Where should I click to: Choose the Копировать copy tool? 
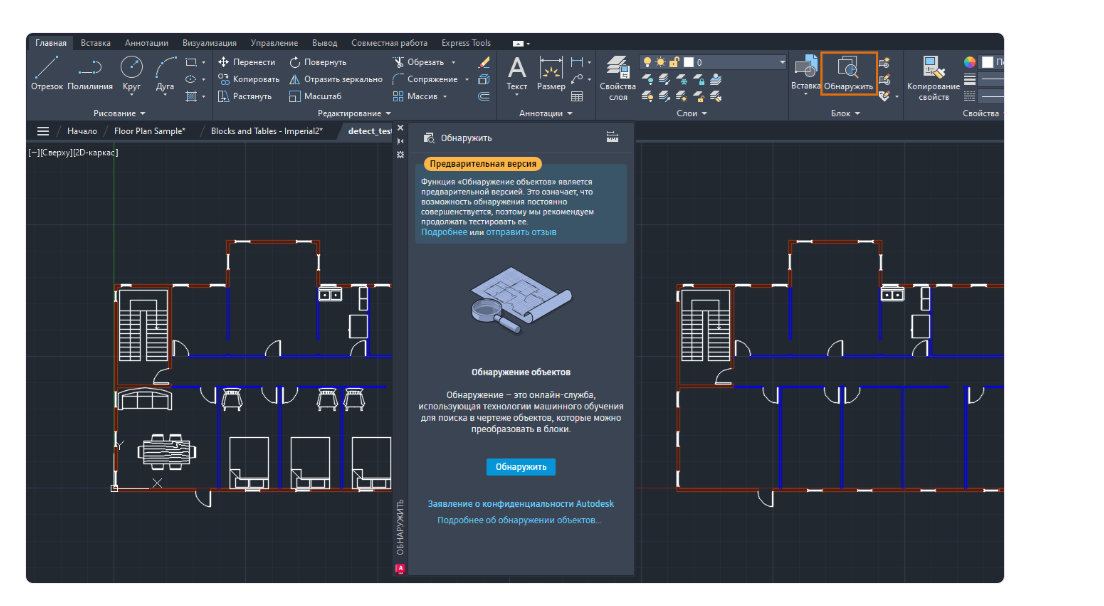tap(249, 79)
